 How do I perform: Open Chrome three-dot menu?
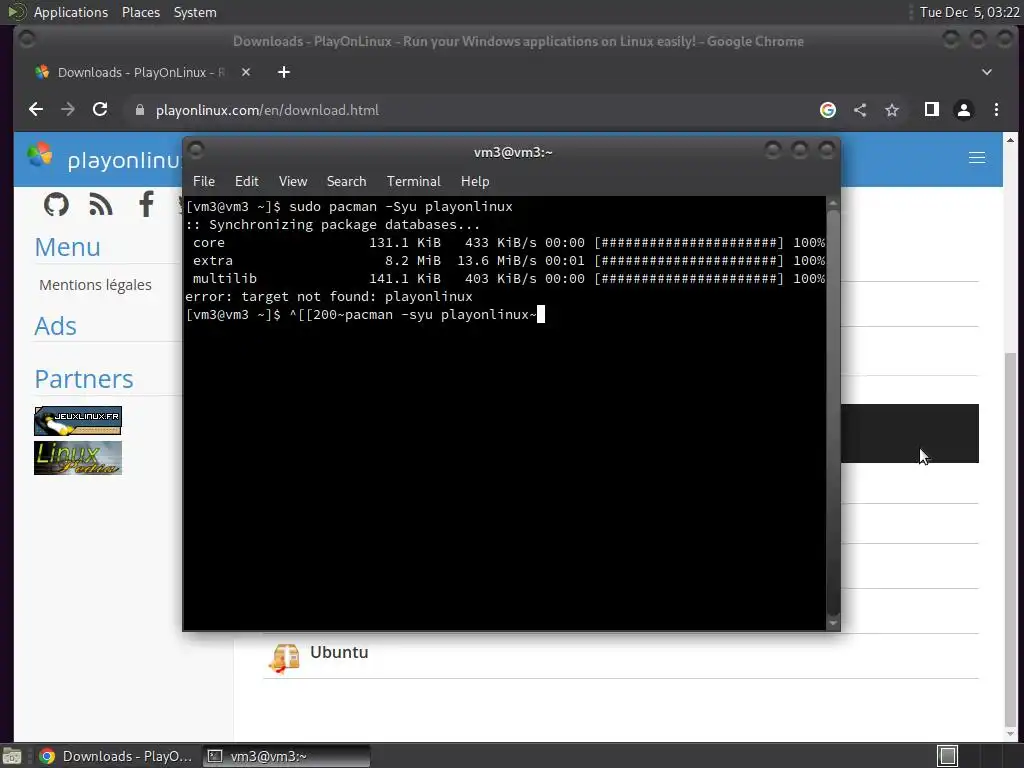(997, 110)
